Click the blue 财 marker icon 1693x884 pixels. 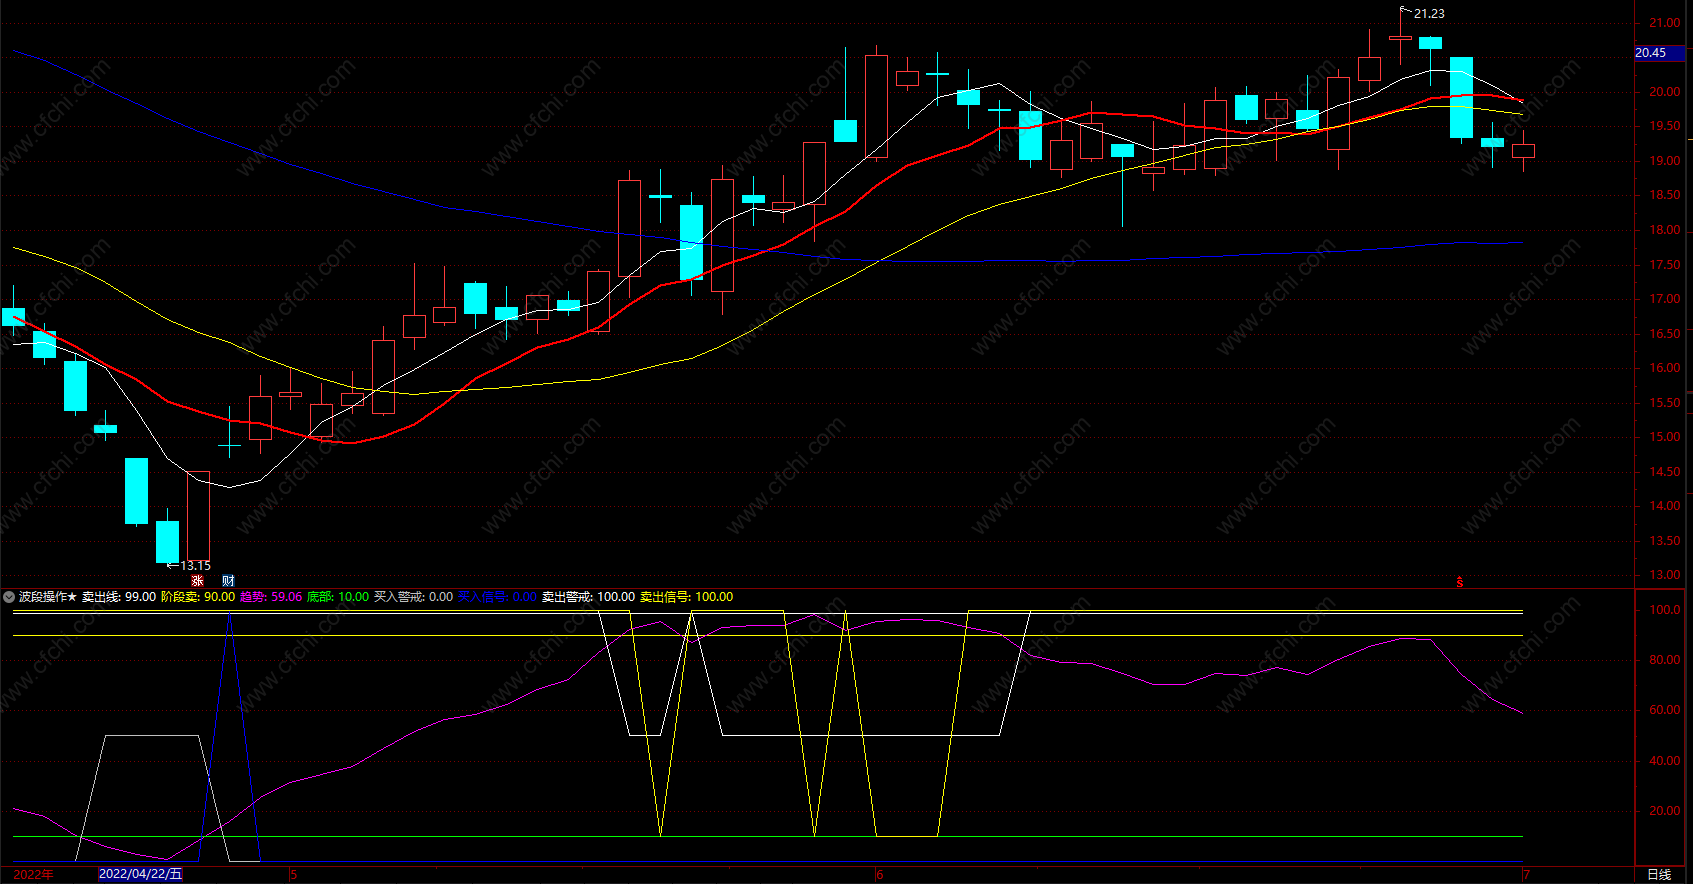pyautogui.click(x=228, y=581)
